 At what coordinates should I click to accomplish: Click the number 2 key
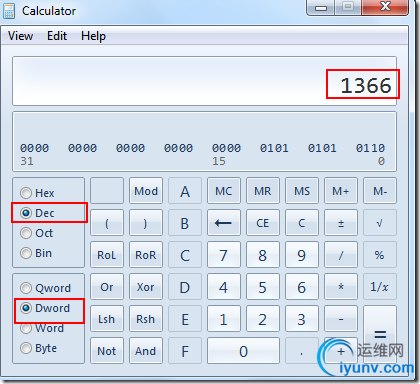263,319
